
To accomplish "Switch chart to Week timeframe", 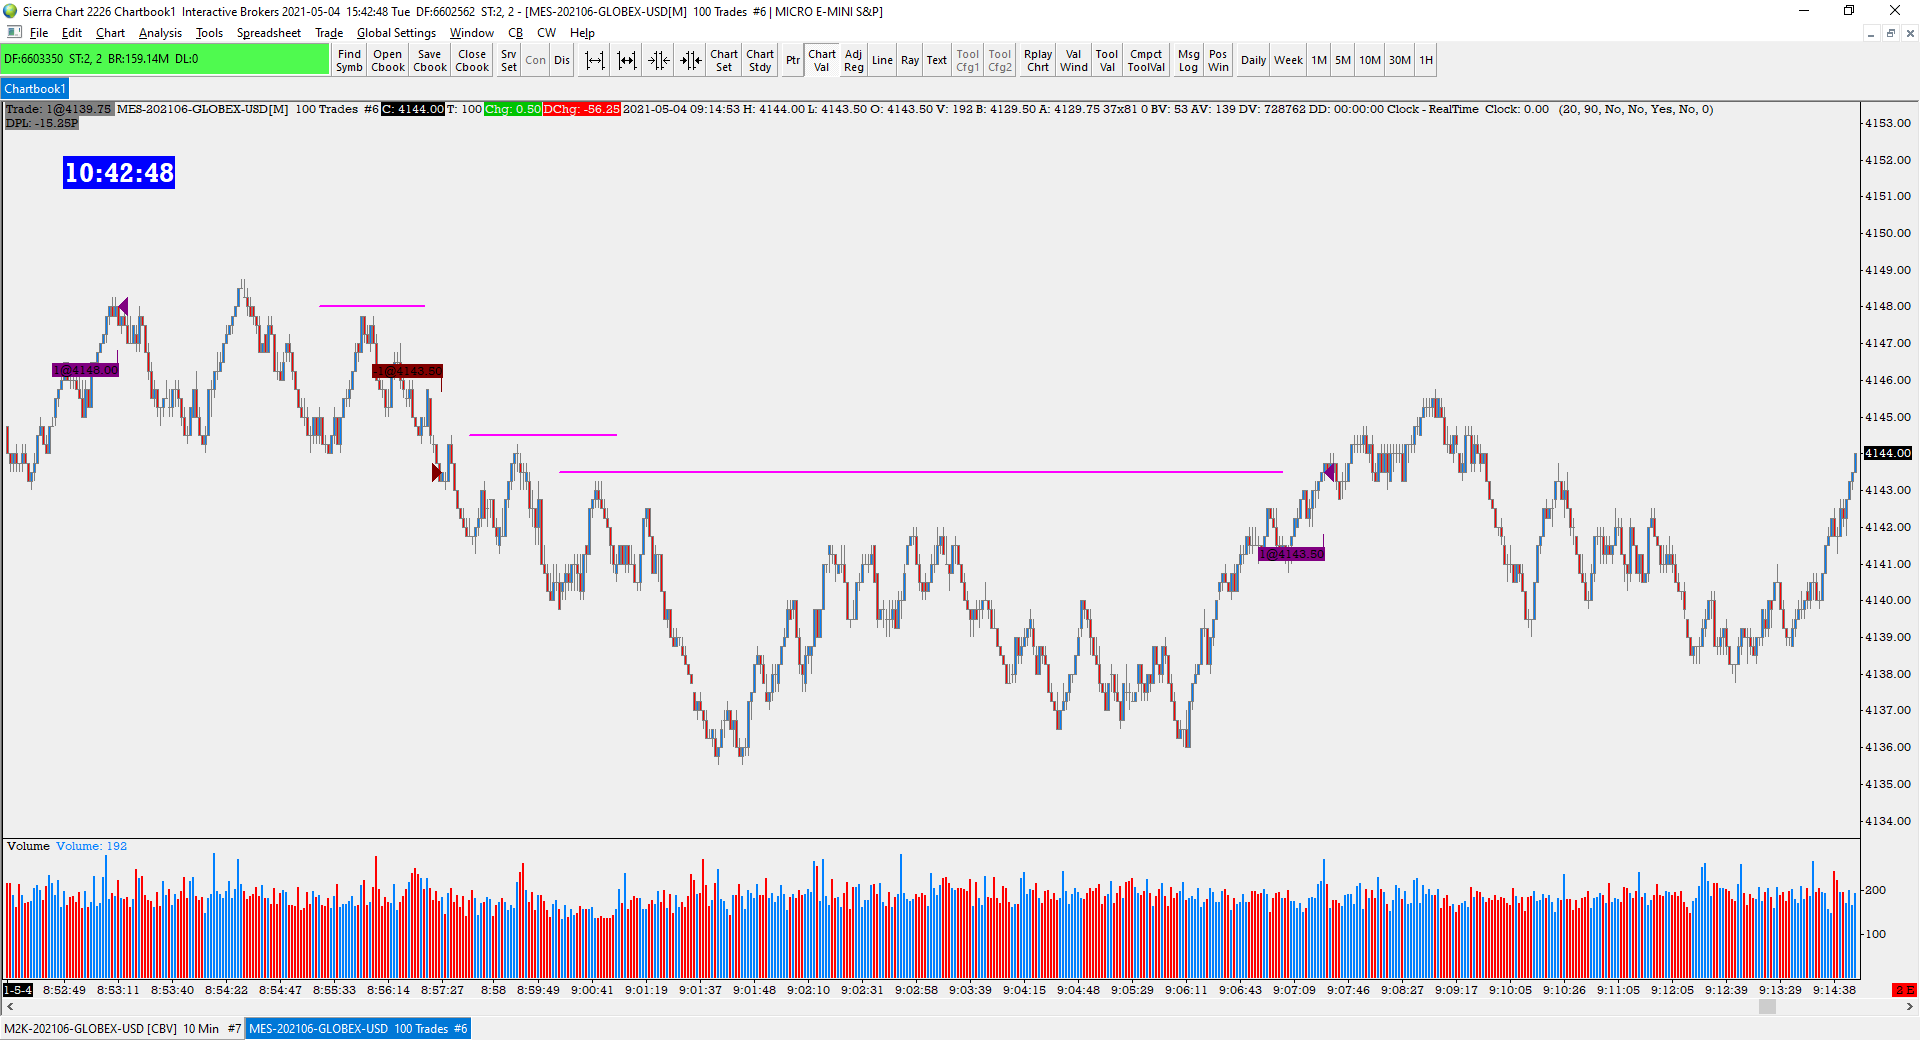I will pyautogui.click(x=1289, y=60).
